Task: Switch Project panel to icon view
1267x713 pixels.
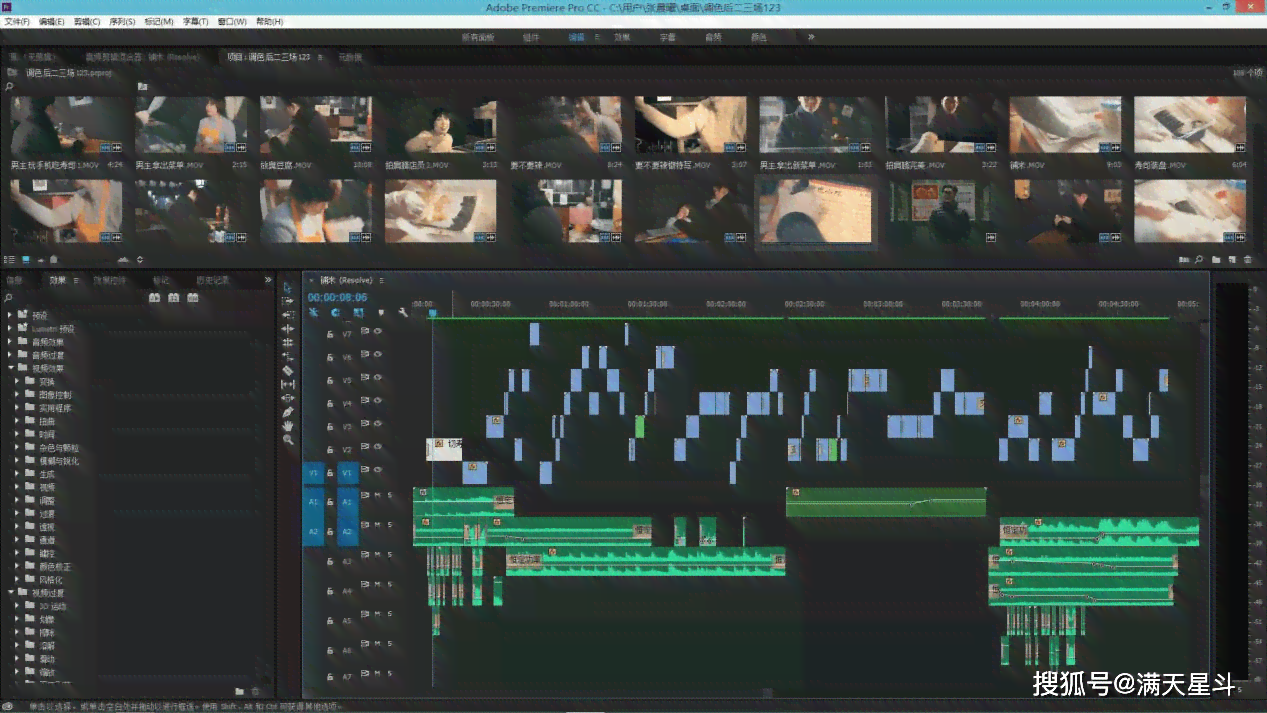Action: [x=26, y=259]
